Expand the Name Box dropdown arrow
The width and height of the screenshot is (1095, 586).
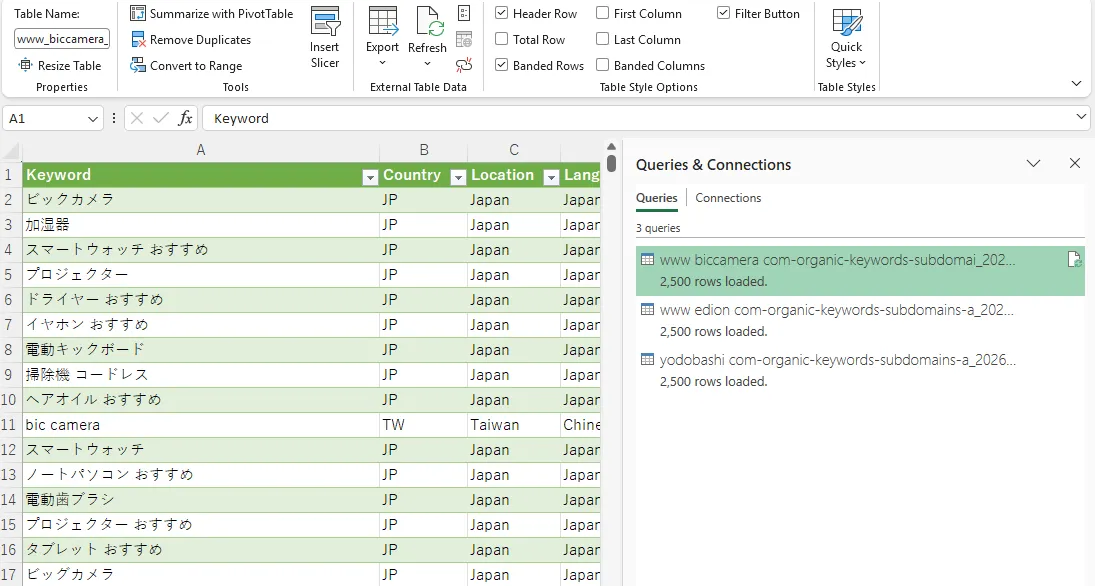92,119
